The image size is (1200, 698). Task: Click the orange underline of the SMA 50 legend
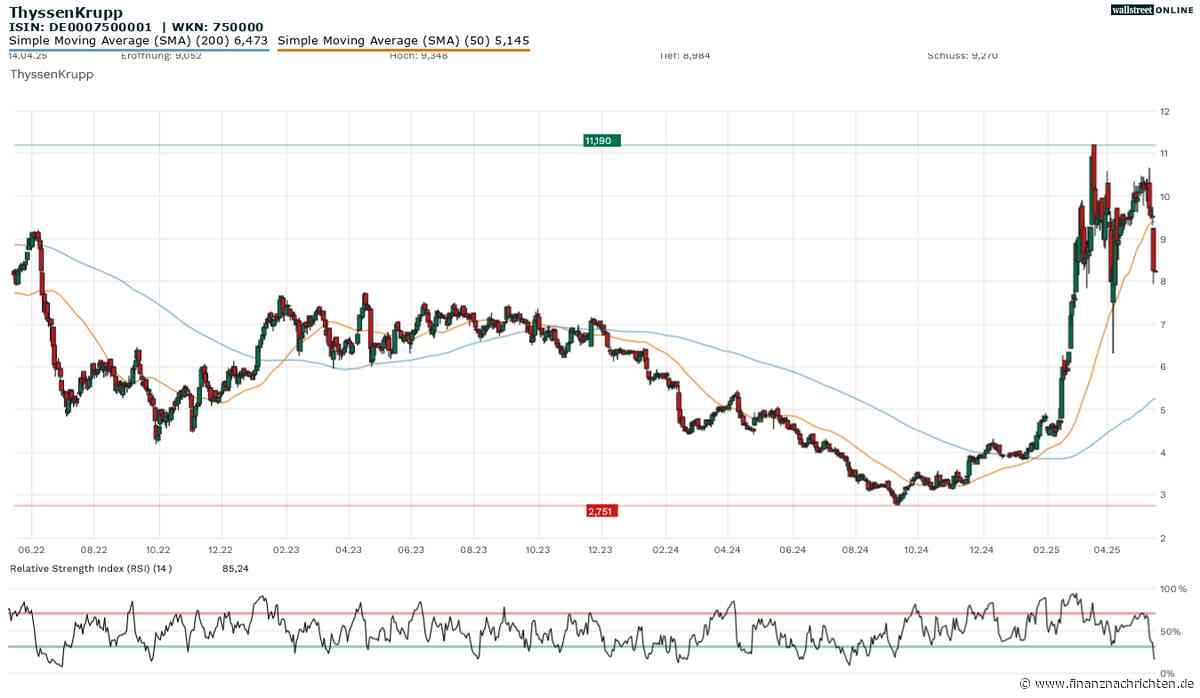click(403, 50)
